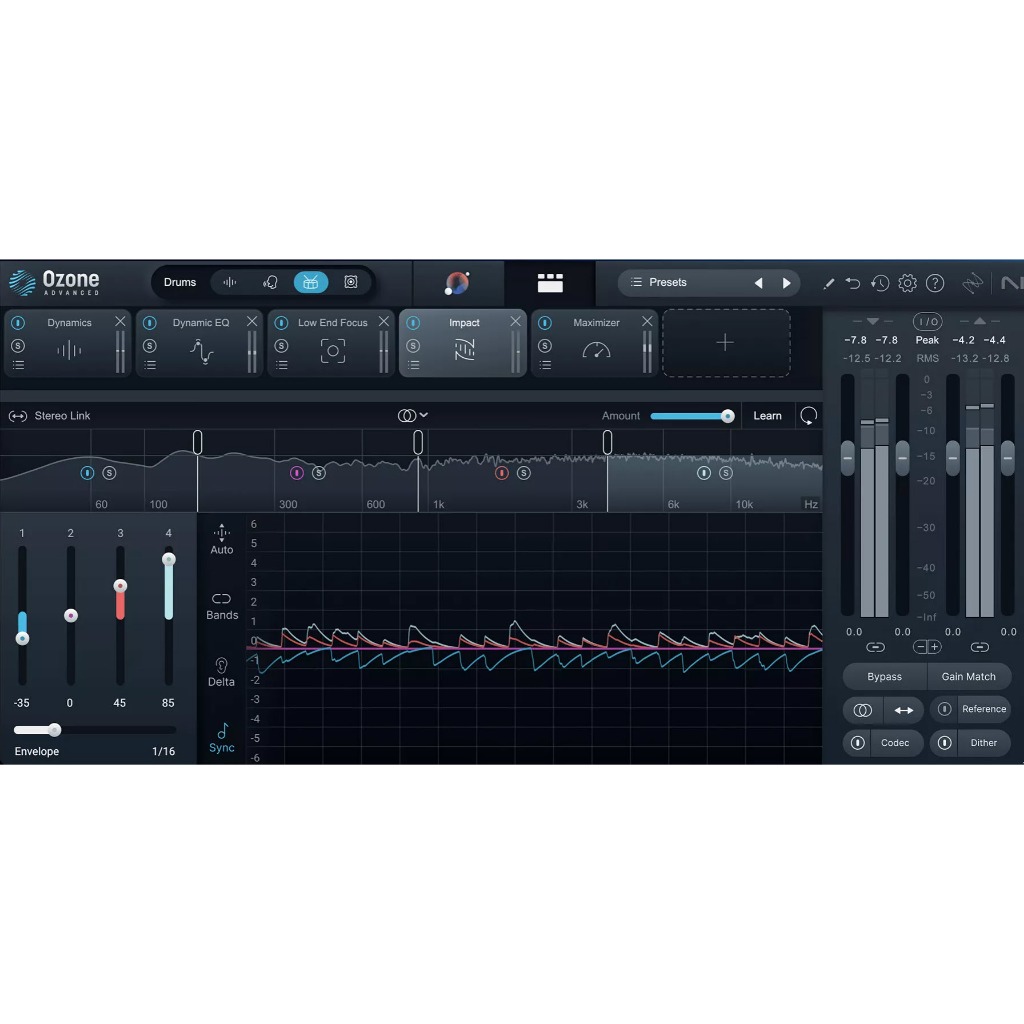The width and height of the screenshot is (1024, 1024).
Task: Open the Impact module preset list icon
Action: (x=413, y=365)
